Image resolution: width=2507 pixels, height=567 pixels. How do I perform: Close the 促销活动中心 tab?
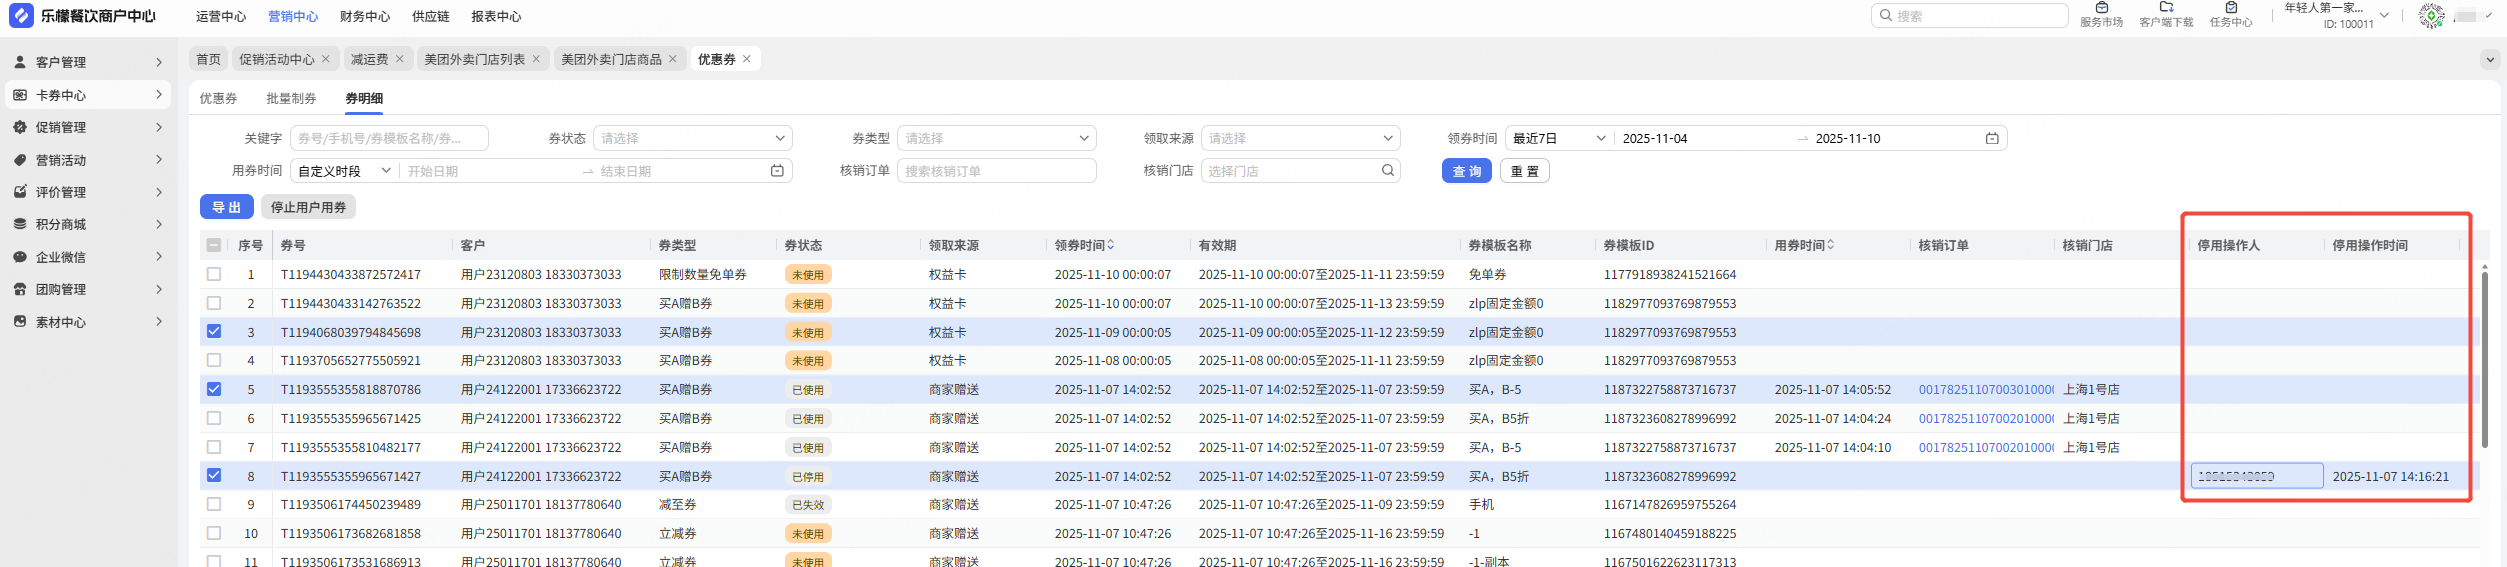325,59
